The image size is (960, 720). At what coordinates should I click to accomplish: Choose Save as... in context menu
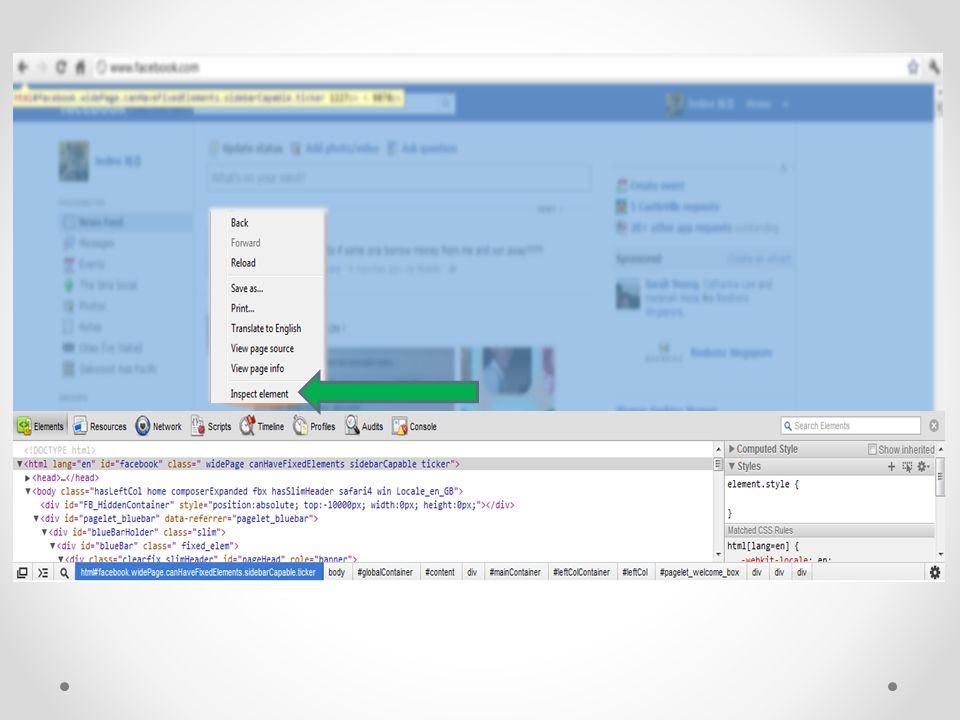(x=247, y=288)
